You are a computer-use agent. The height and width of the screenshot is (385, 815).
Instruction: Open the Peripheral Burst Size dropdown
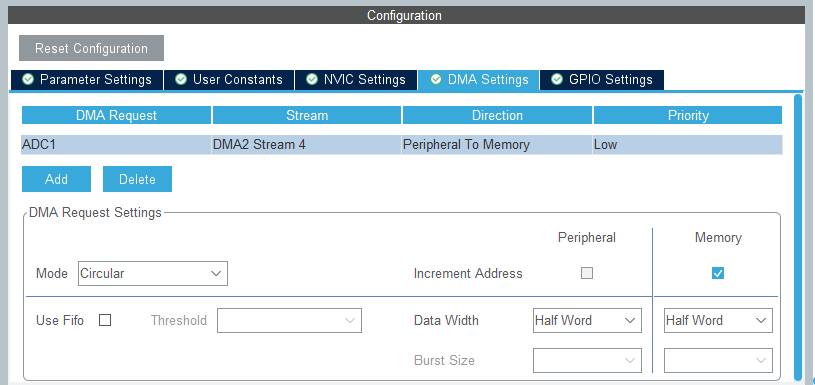(x=587, y=361)
